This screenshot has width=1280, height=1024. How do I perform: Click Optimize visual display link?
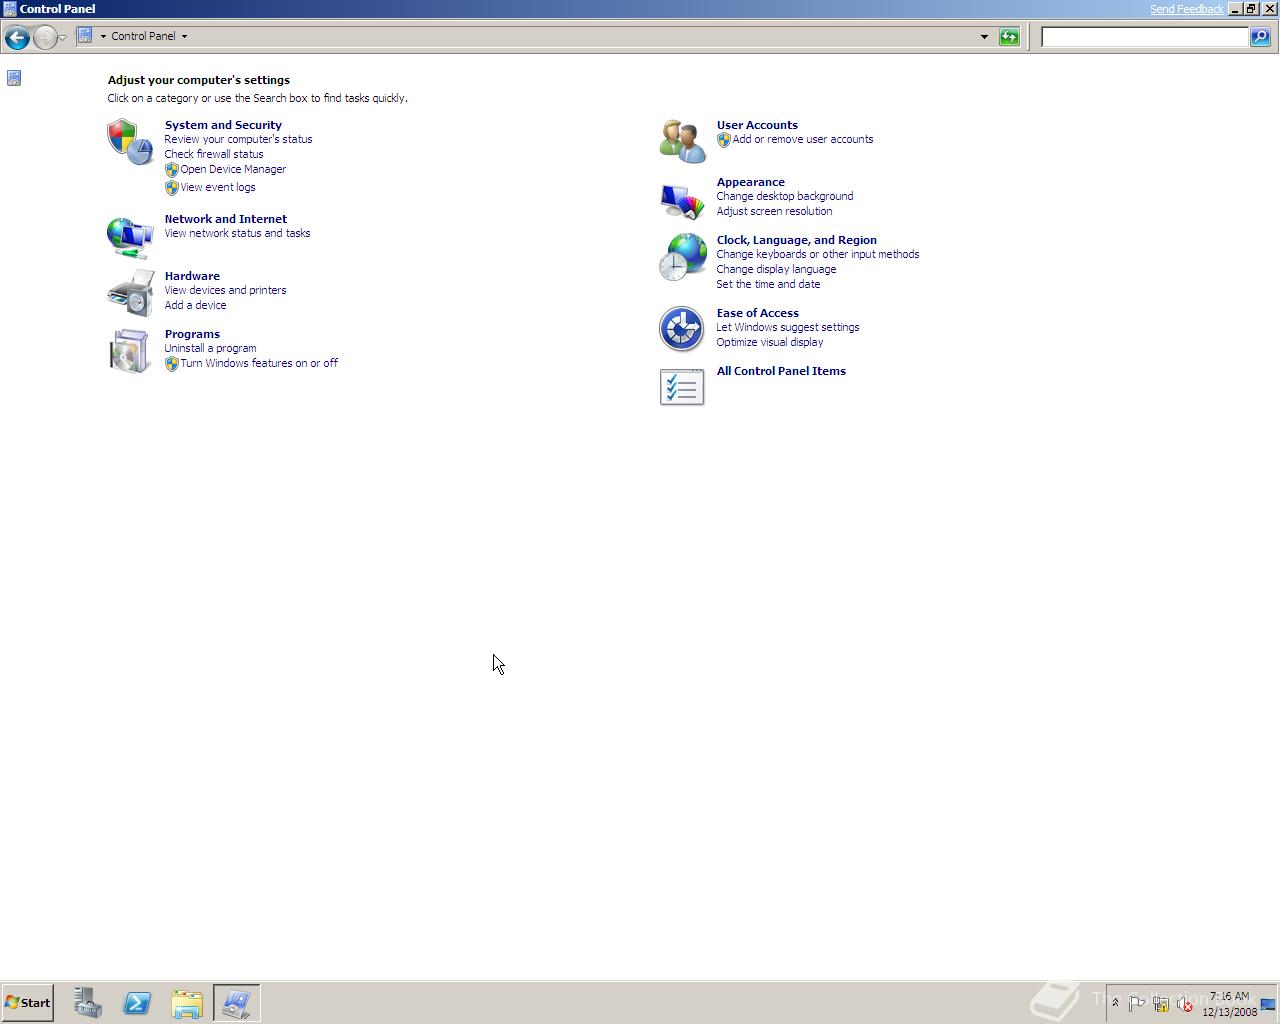pyautogui.click(x=769, y=342)
